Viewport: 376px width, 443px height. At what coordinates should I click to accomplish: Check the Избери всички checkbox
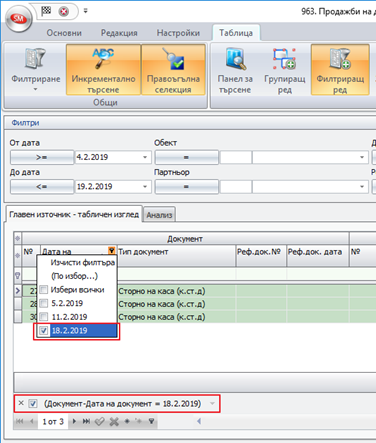44,290
